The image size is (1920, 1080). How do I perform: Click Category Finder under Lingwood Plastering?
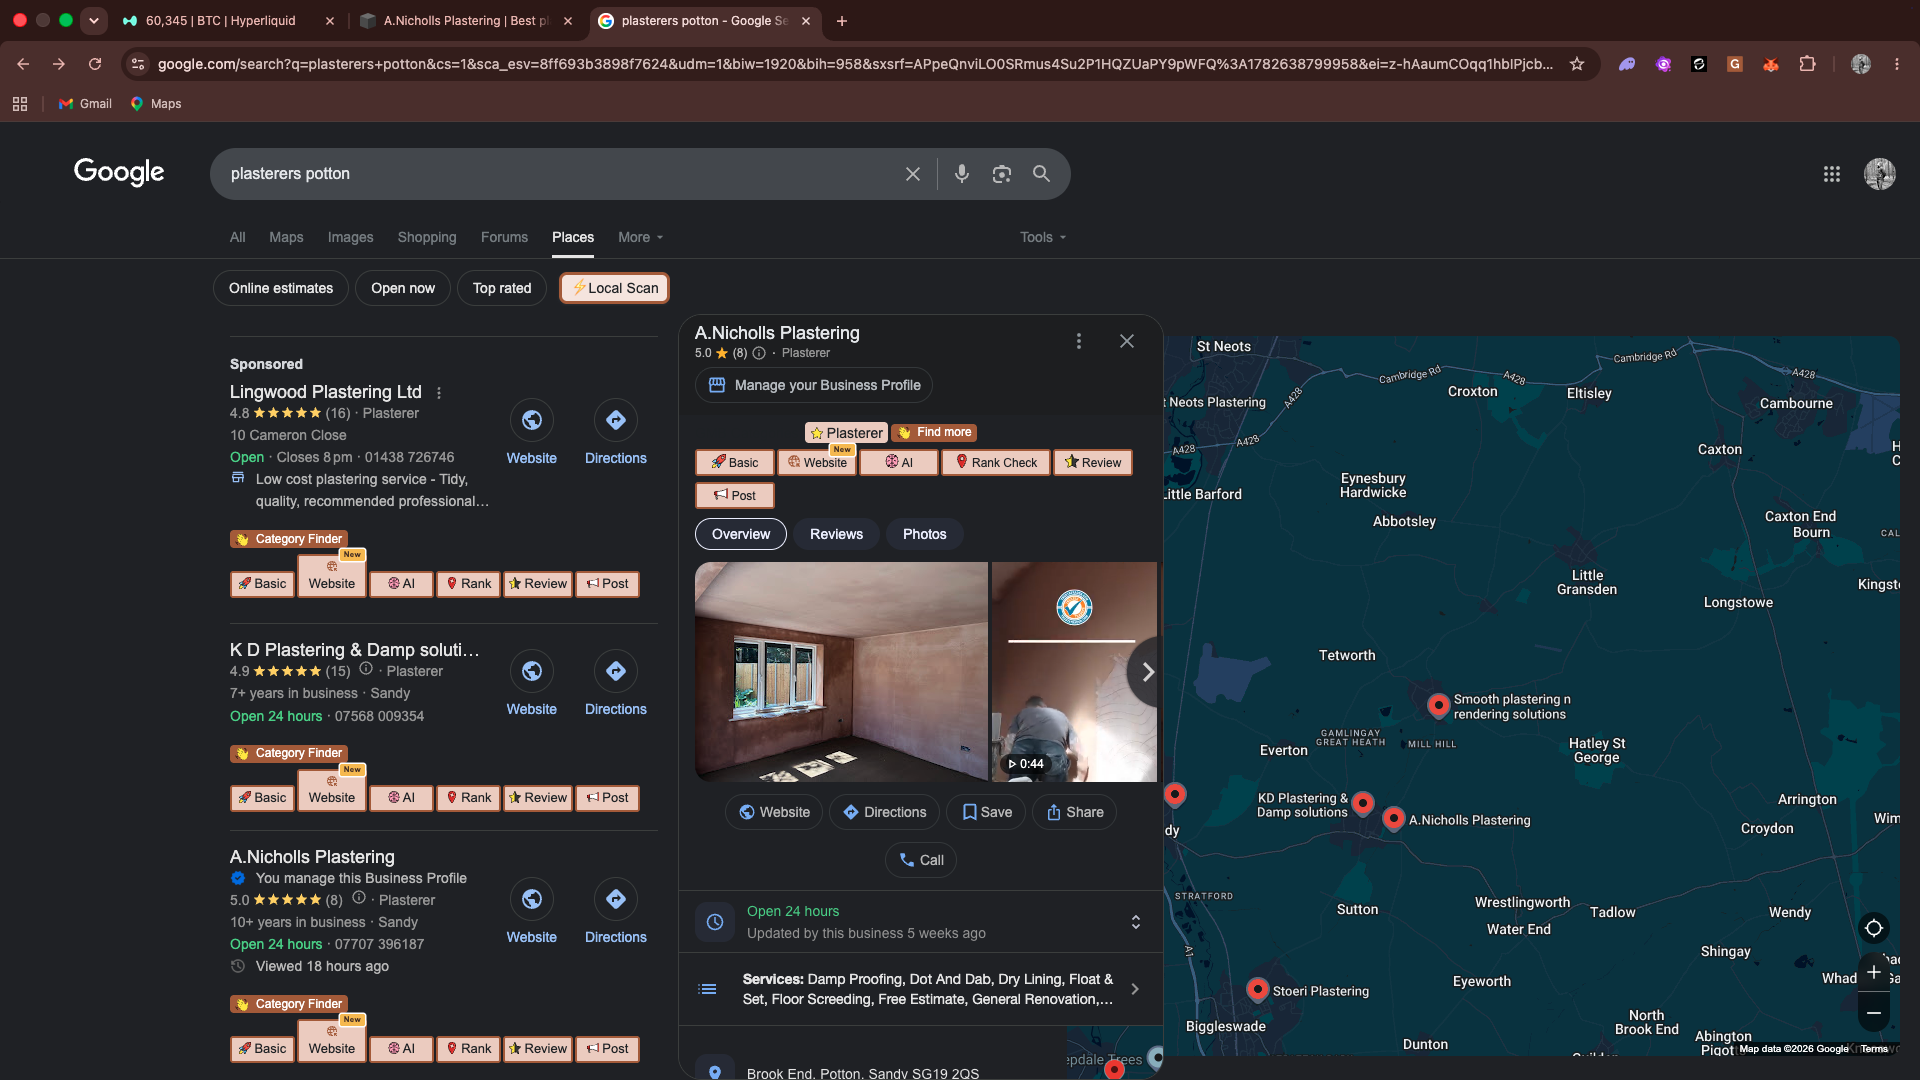289,539
